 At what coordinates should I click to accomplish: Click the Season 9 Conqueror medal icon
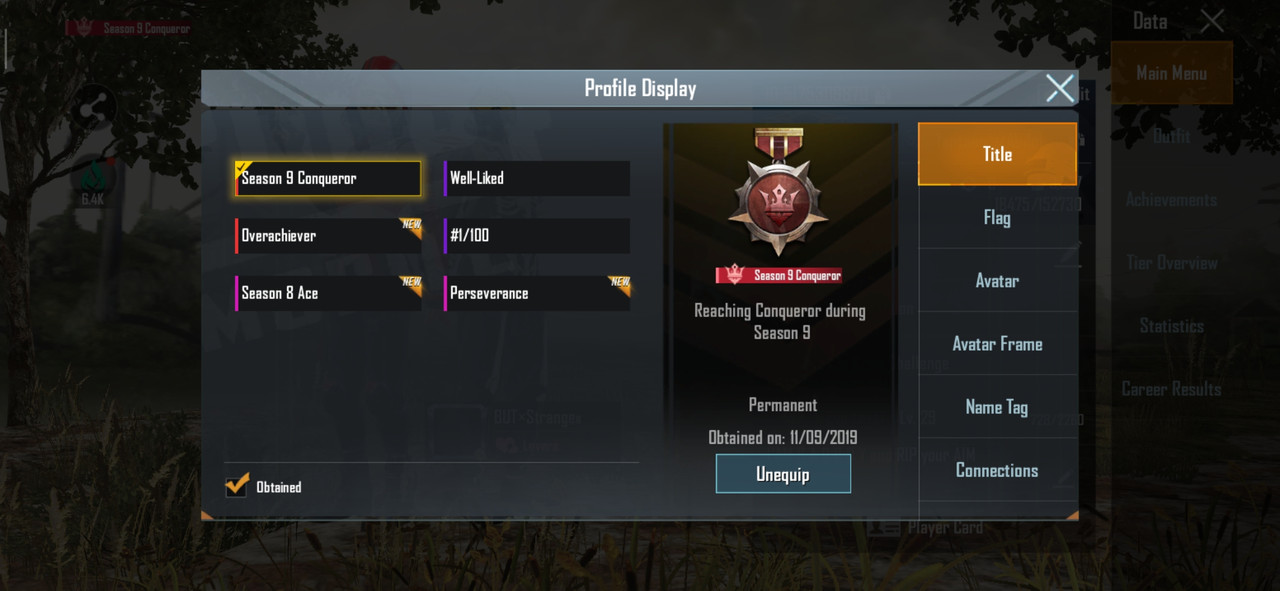(x=783, y=196)
